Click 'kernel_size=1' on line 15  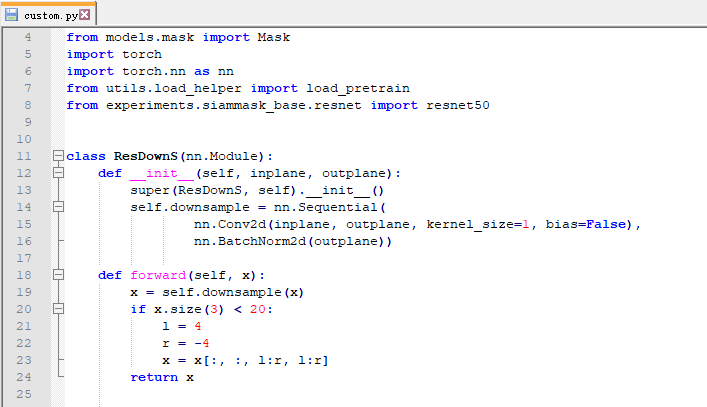pos(478,224)
